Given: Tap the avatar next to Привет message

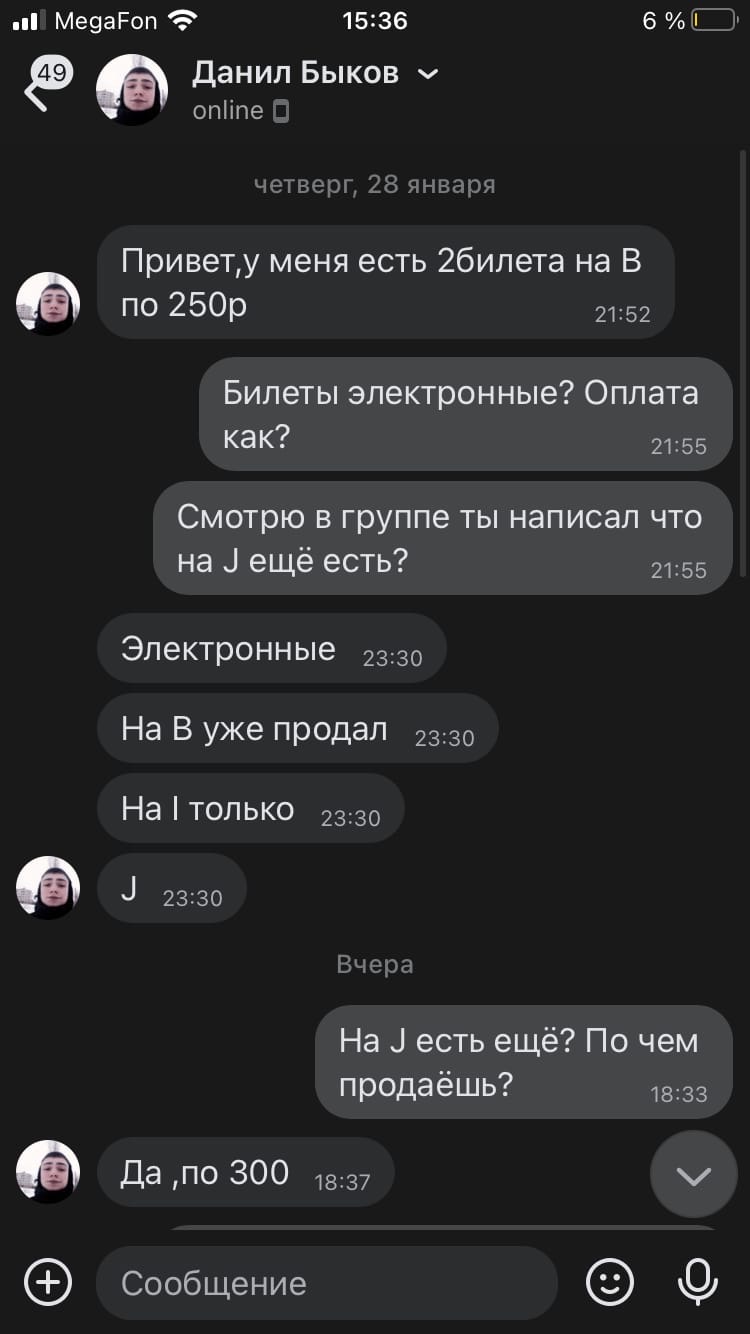Looking at the screenshot, I should click(x=48, y=303).
